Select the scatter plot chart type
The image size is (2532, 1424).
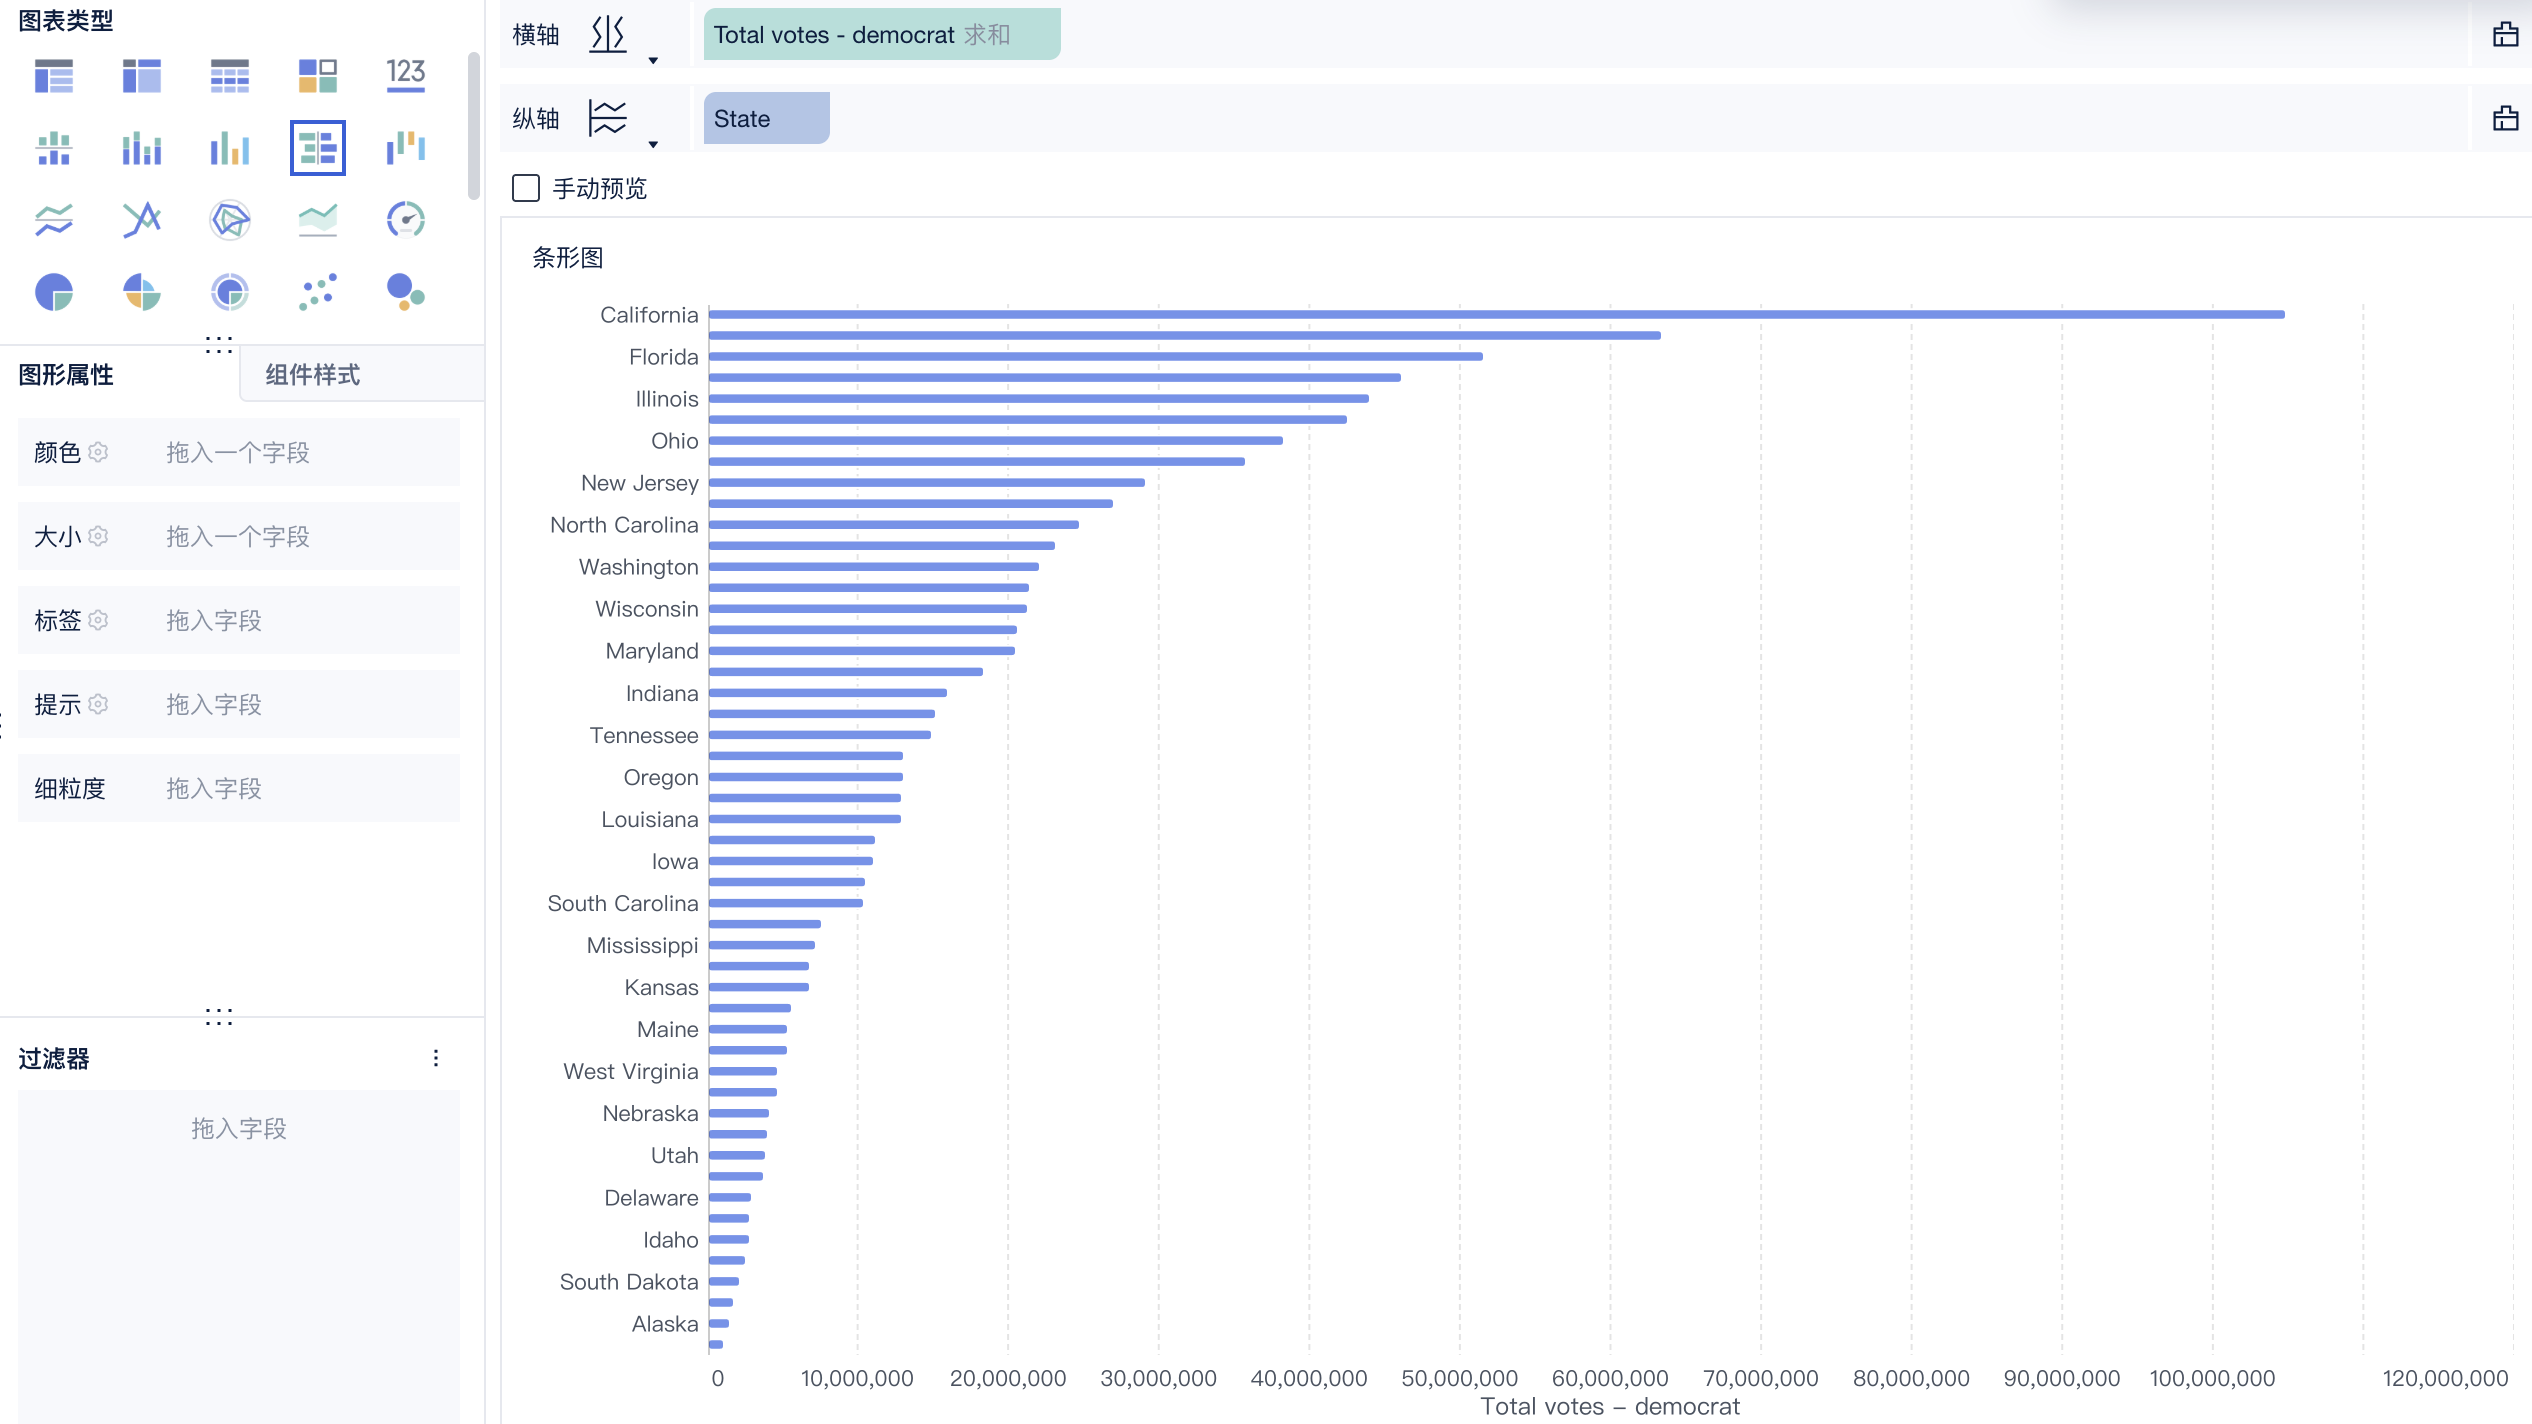pos(317,292)
